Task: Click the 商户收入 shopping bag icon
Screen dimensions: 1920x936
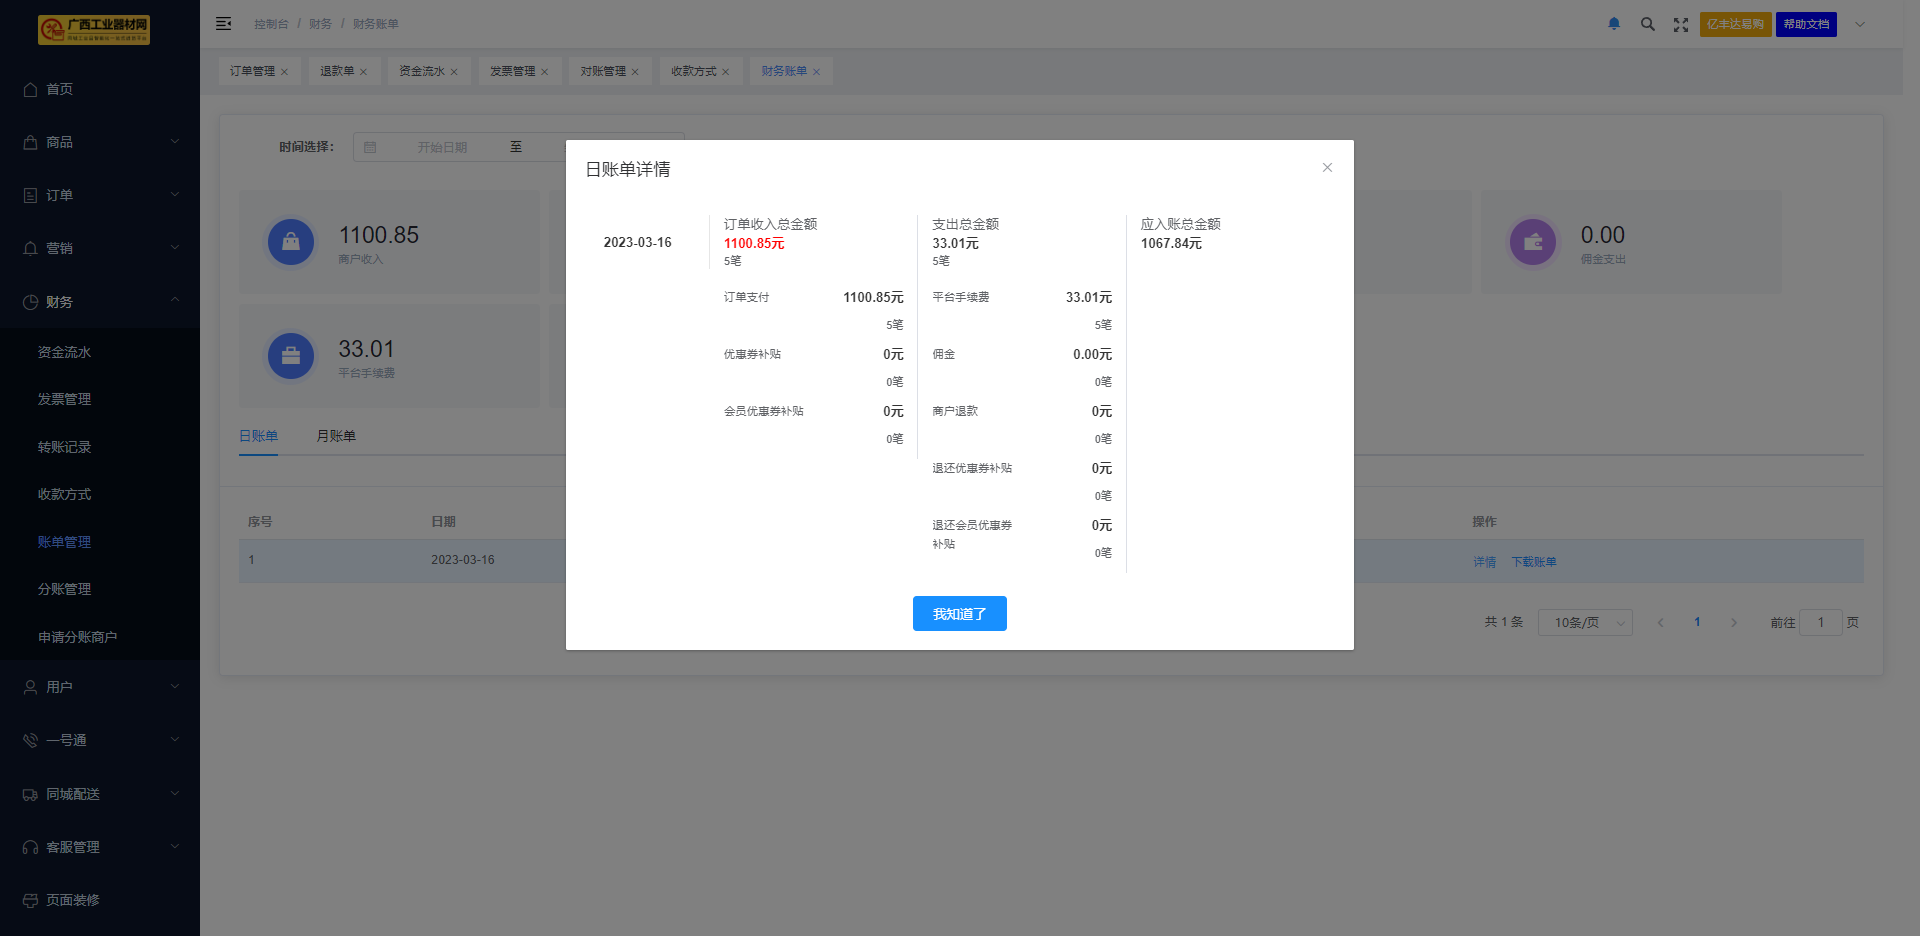Action: [291, 242]
